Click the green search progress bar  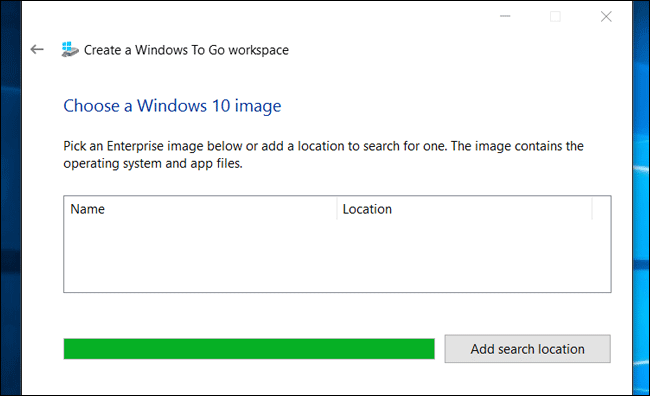coord(249,349)
